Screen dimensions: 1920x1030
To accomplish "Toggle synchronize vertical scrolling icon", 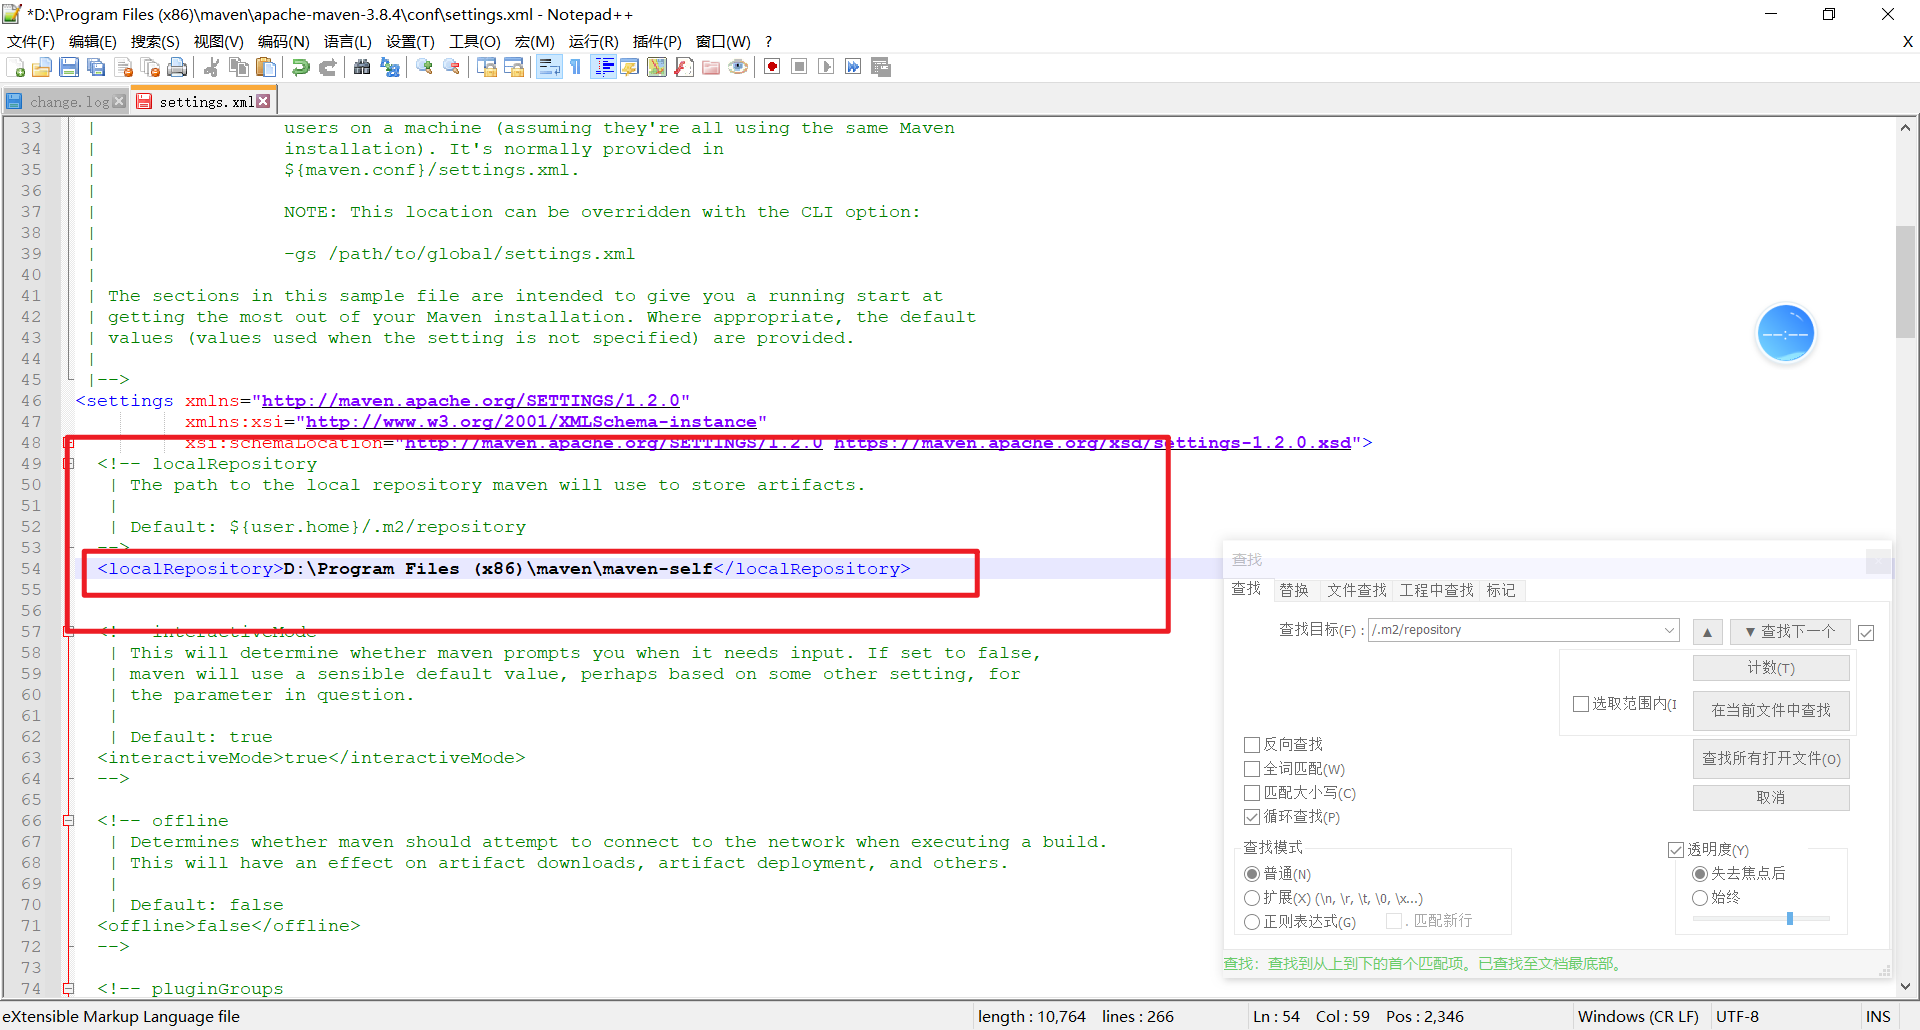I will pos(487,67).
